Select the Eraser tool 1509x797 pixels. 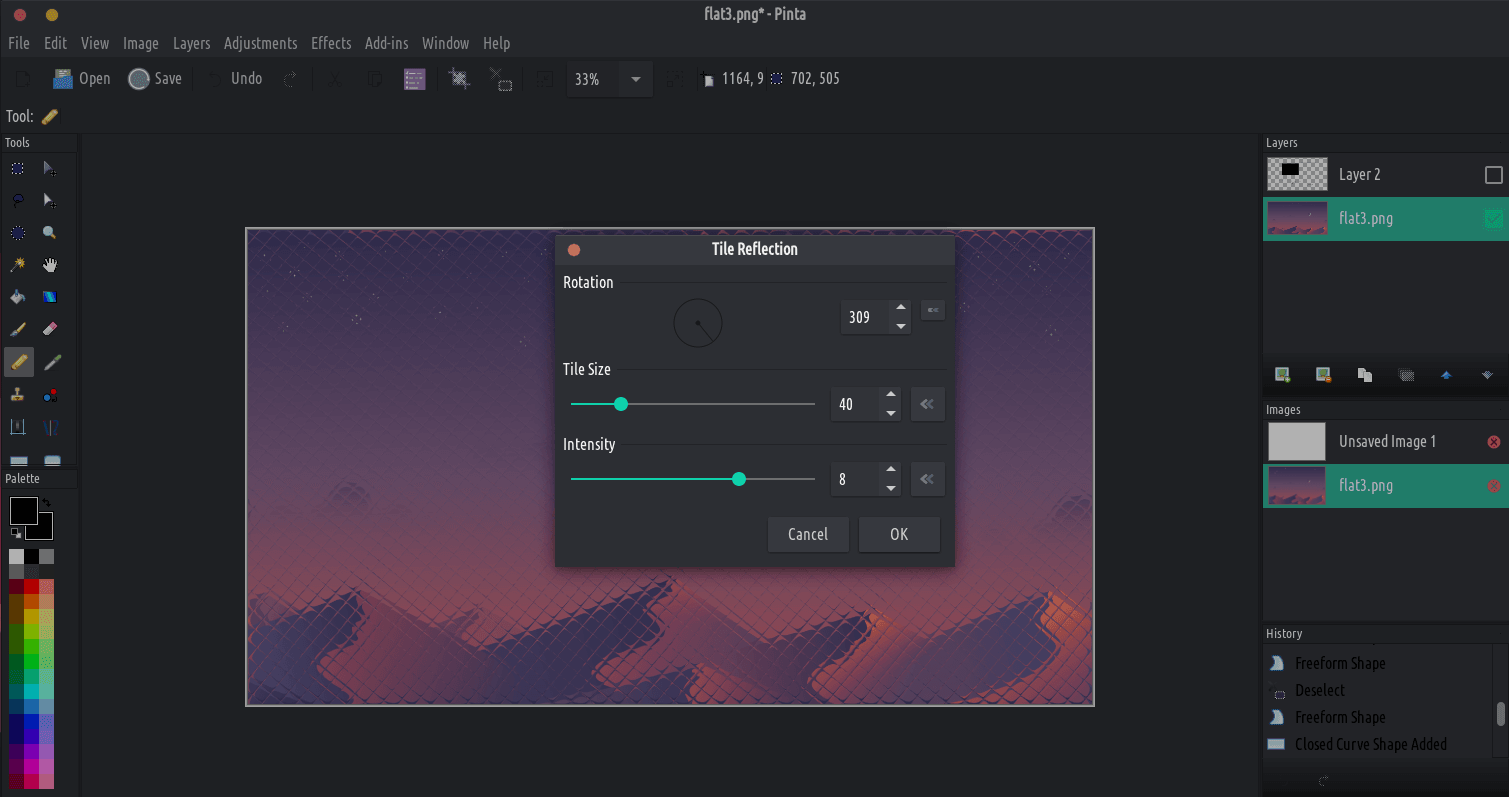[50, 329]
